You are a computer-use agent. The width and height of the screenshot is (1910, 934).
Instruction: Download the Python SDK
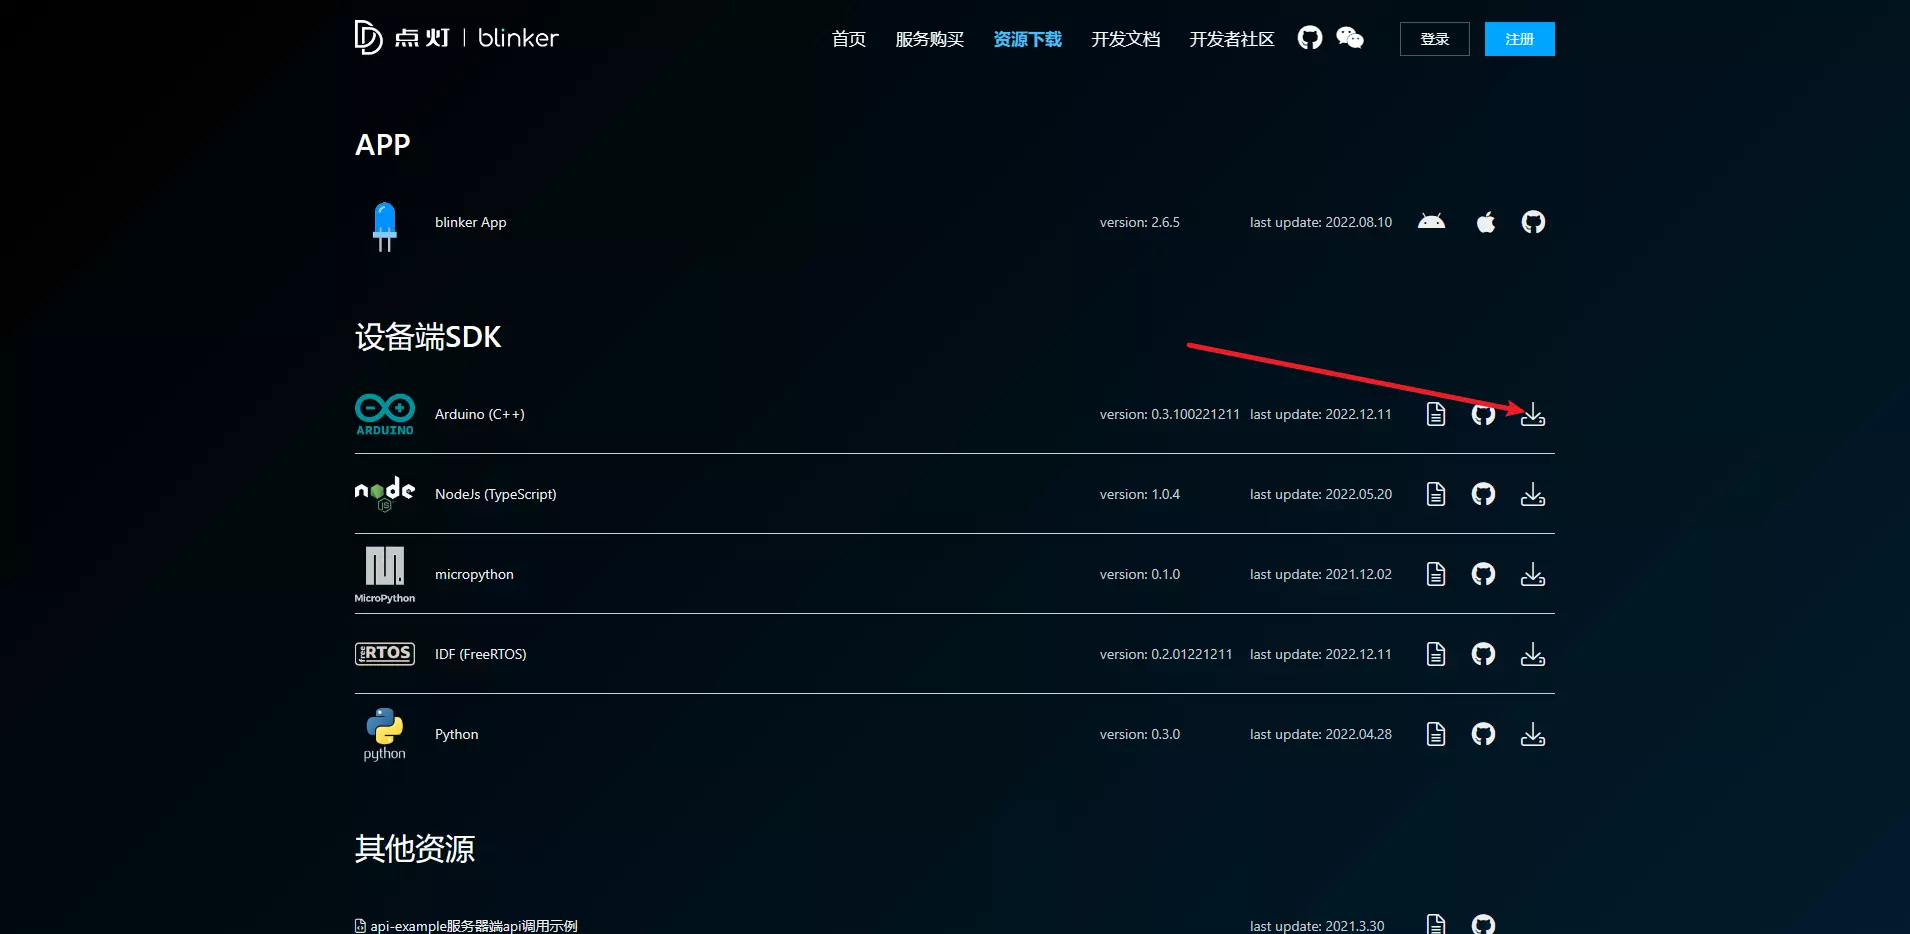1533,734
